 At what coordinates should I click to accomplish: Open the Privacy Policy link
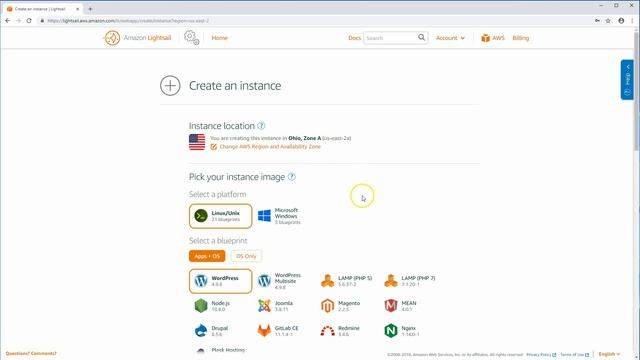point(541,354)
